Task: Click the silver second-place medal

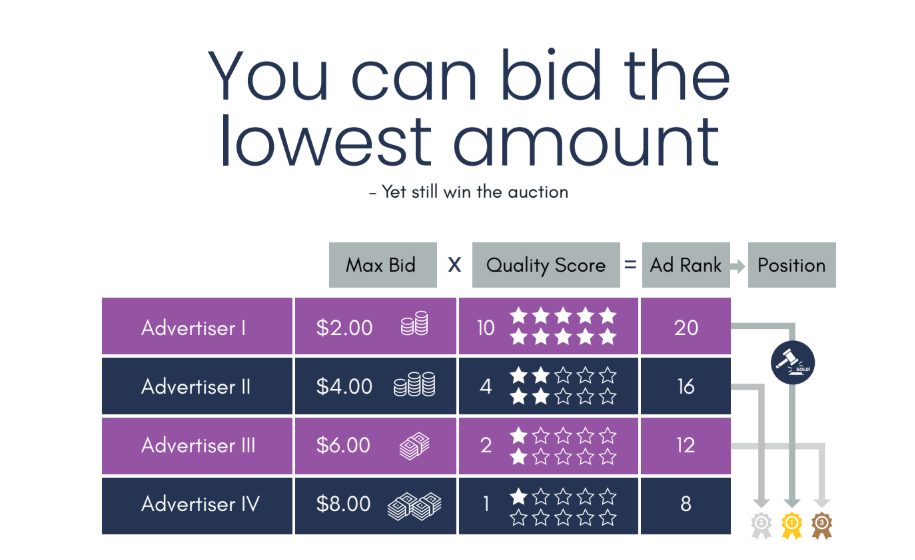Action: click(761, 526)
